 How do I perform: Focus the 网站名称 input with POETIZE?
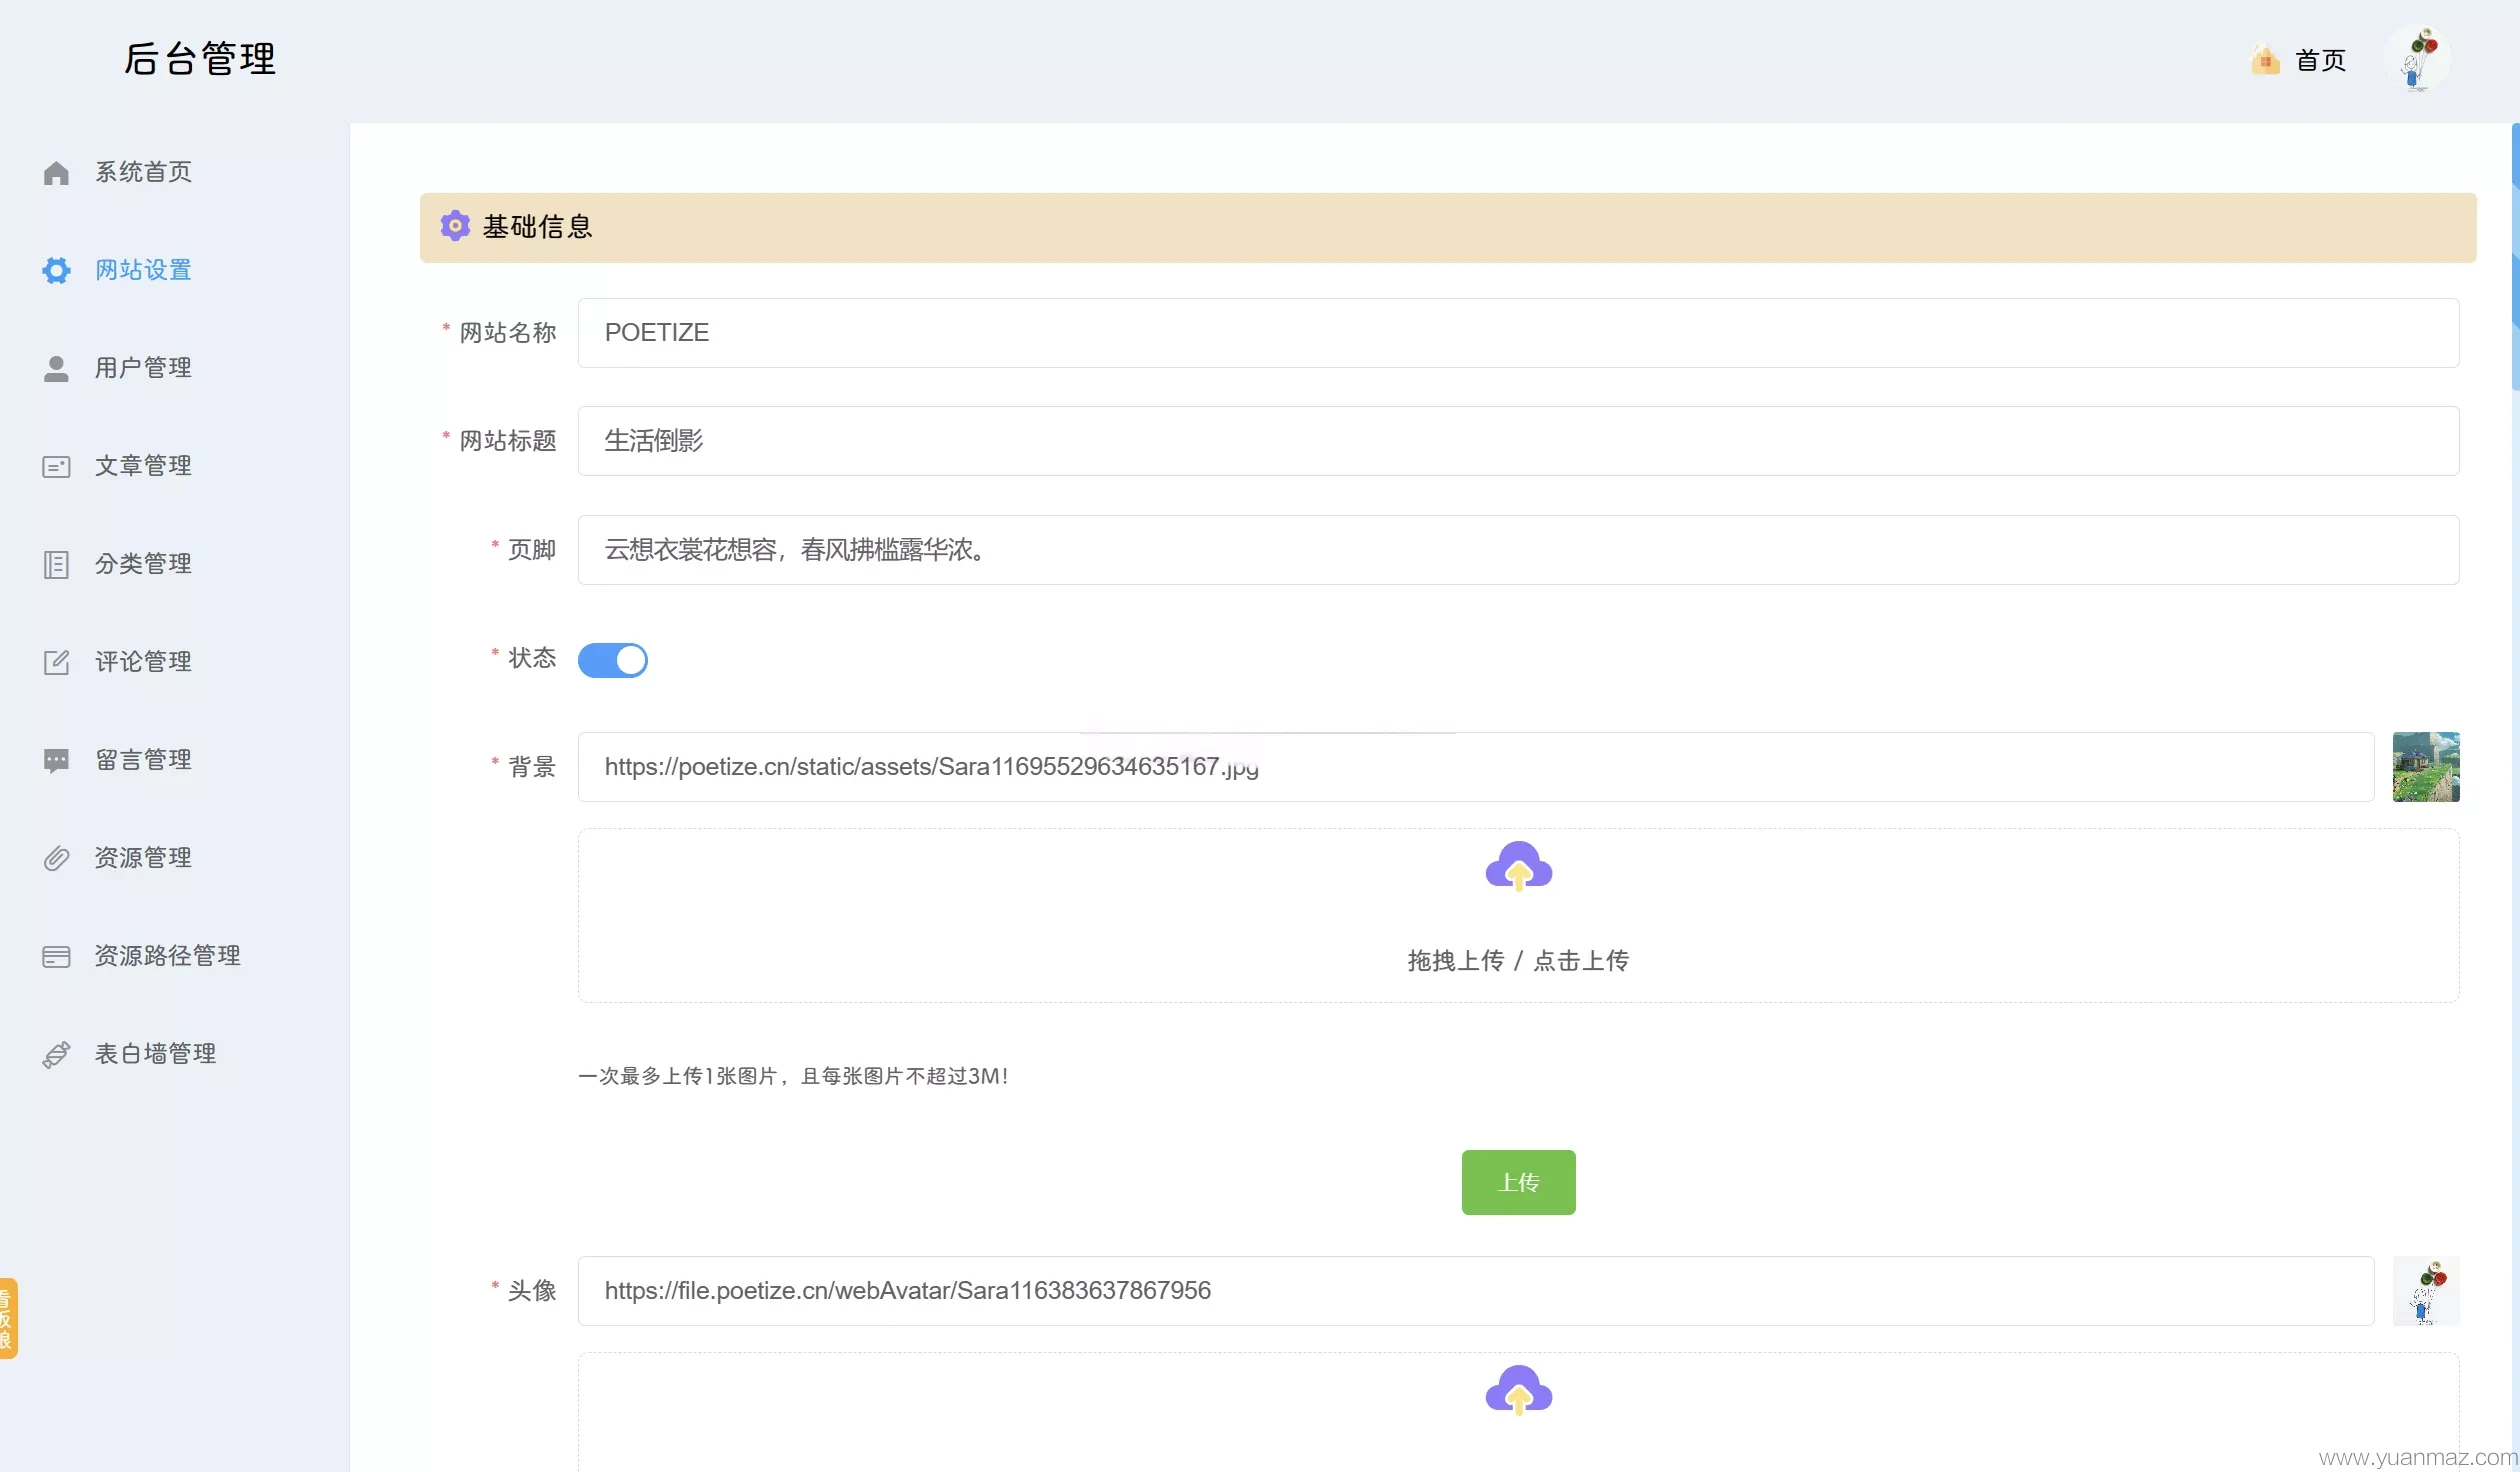(1518, 333)
